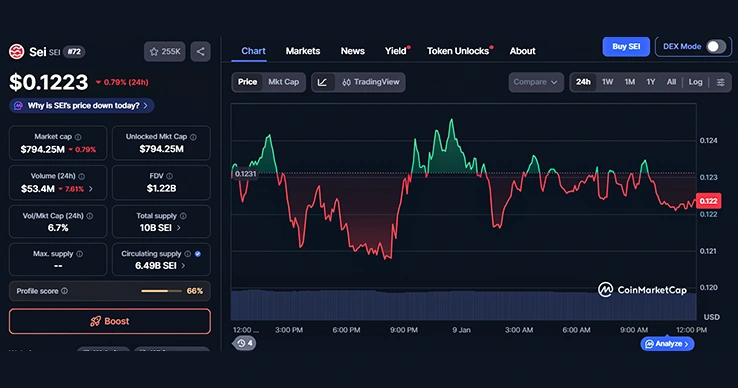This screenshot has width=738, height=388.
Task: Click the history events badge showing 4
Action: click(245, 343)
